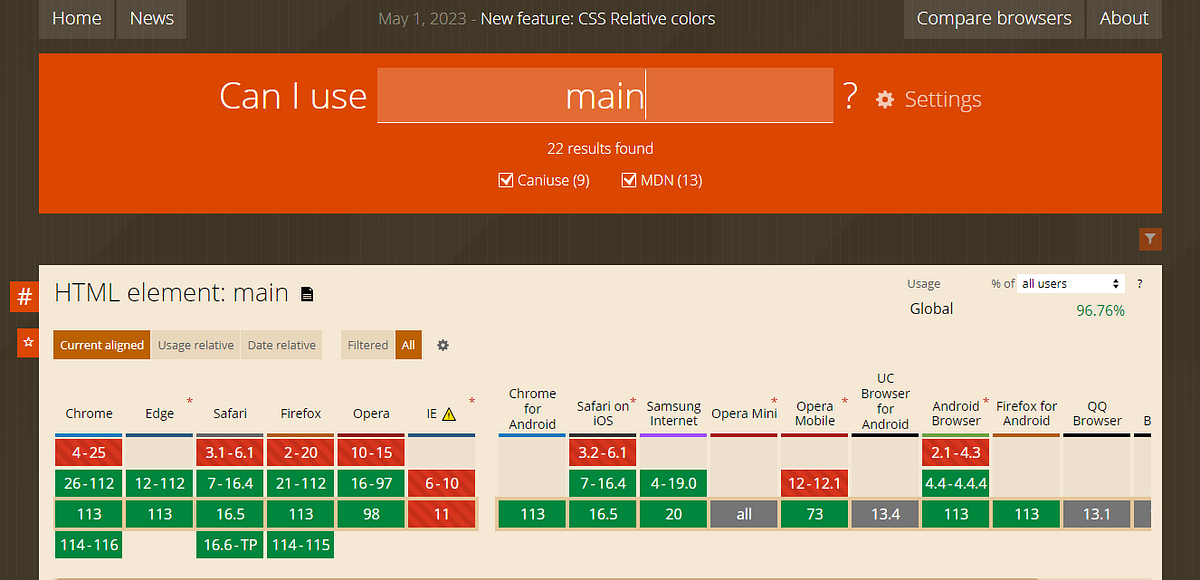Viewport: 1200px width, 580px height.
Task: Click the anchor link hash icon in sidebar
Action: (x=24, y=297)
